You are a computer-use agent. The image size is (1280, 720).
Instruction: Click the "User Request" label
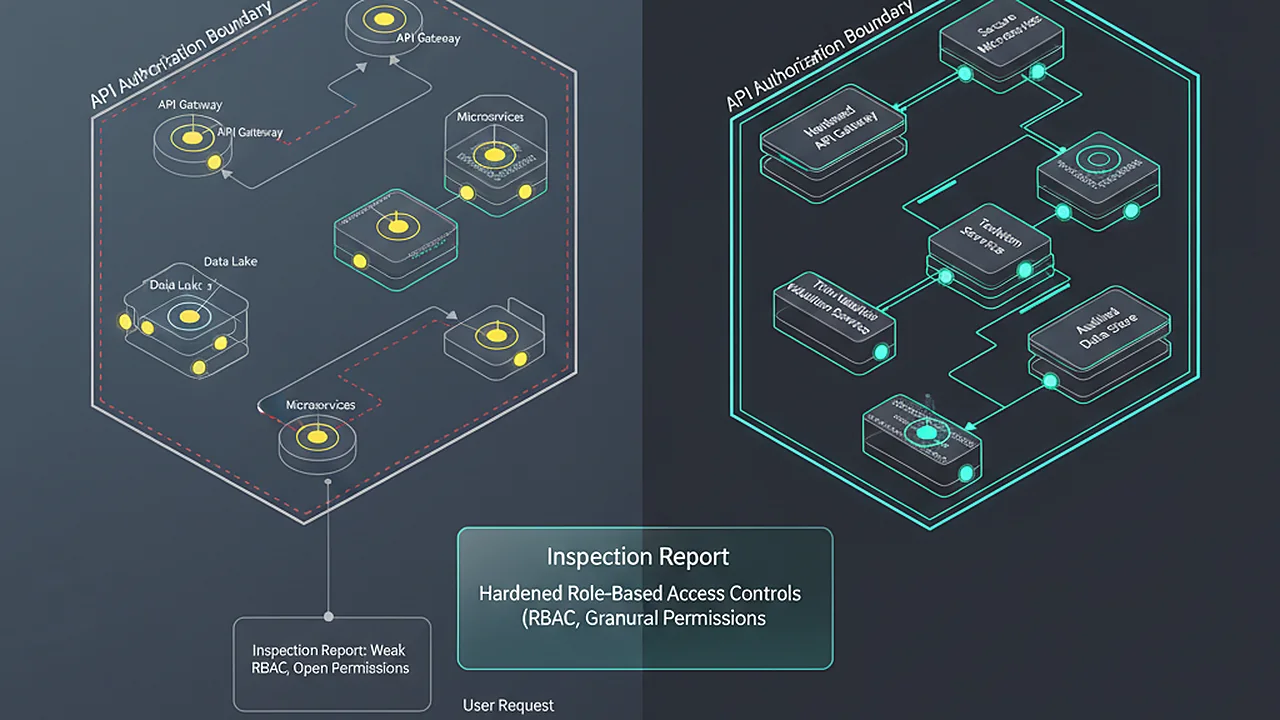[x=508, y=705]
